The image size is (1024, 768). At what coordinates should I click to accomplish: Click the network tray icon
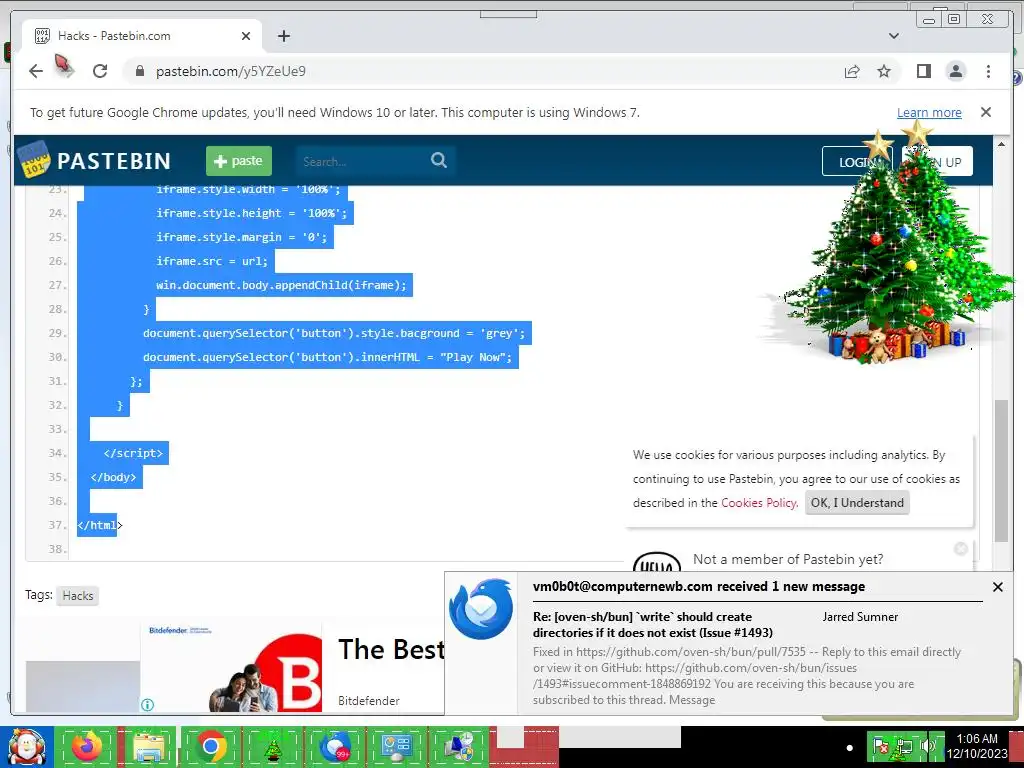coord(904,746)
